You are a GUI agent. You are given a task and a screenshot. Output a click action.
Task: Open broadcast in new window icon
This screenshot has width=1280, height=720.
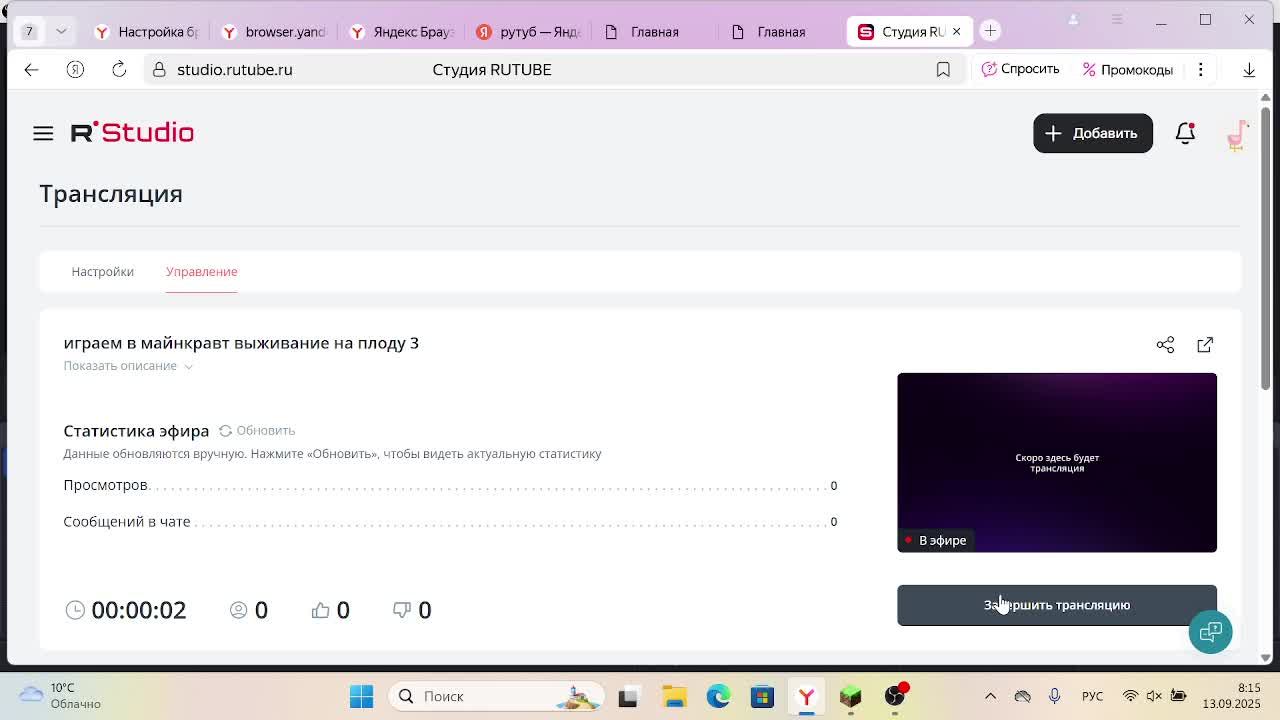(1205, 345)
